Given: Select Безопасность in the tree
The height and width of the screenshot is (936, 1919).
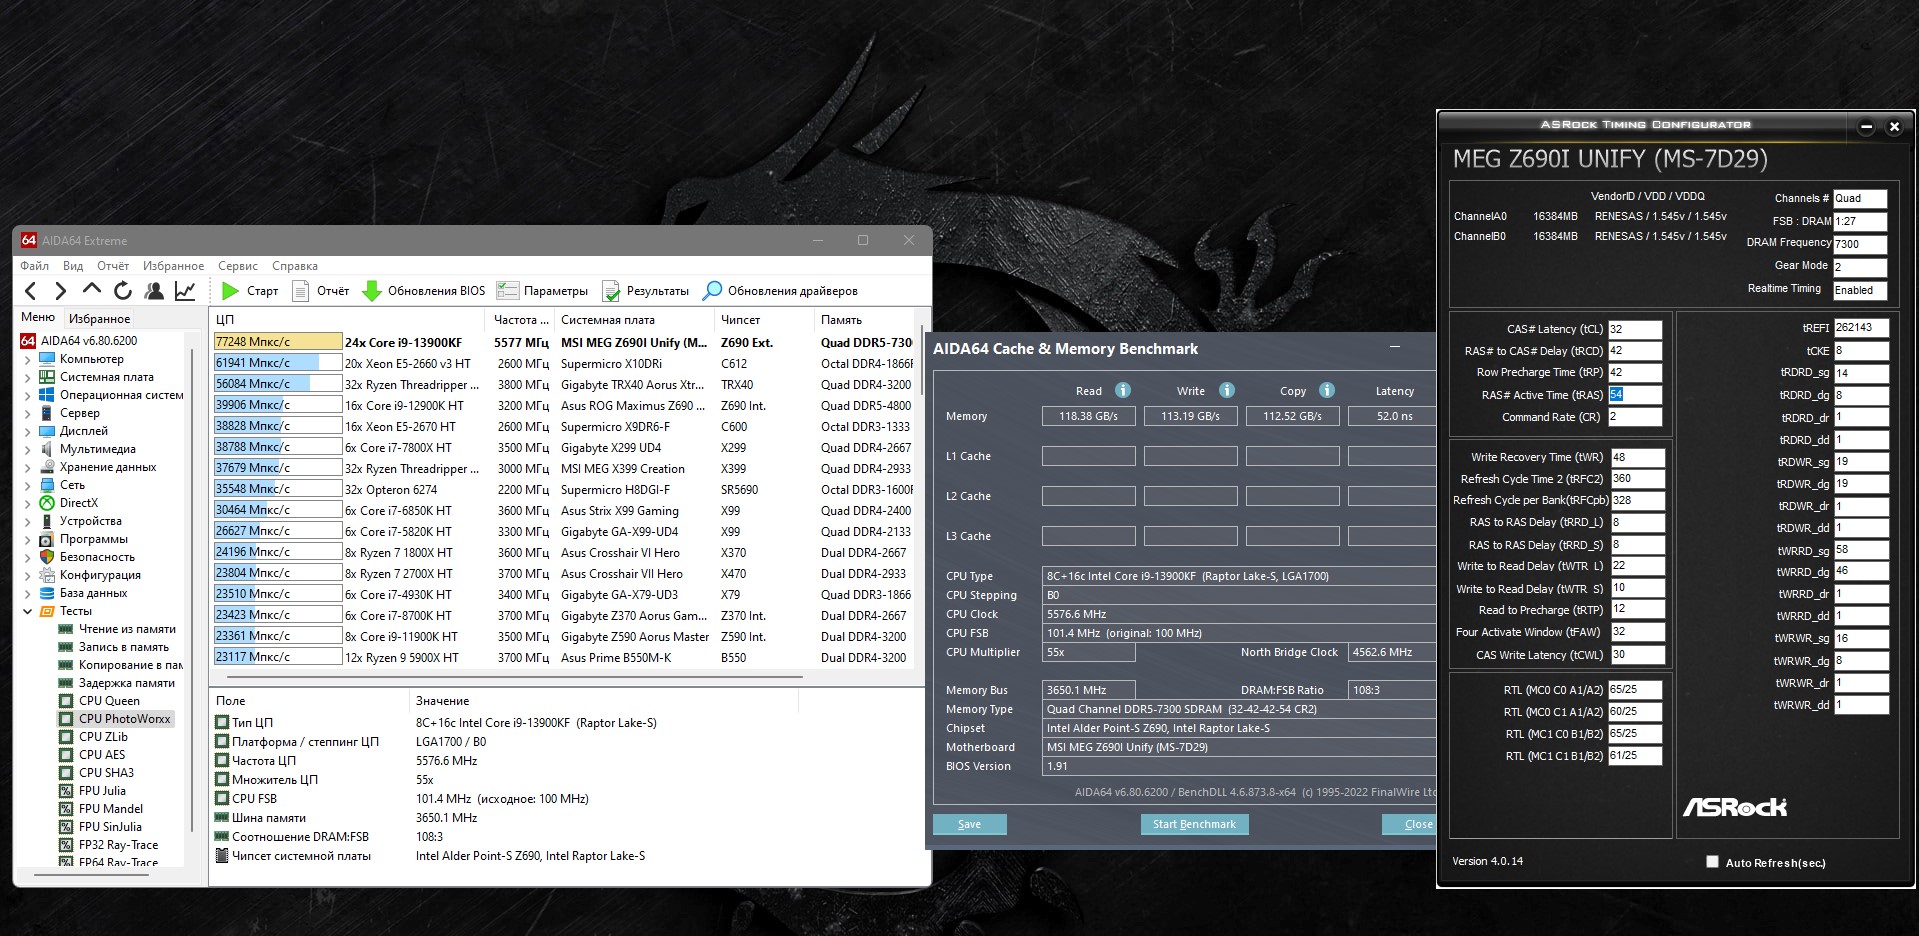Looking at the screenshot, I should point(97,557).
